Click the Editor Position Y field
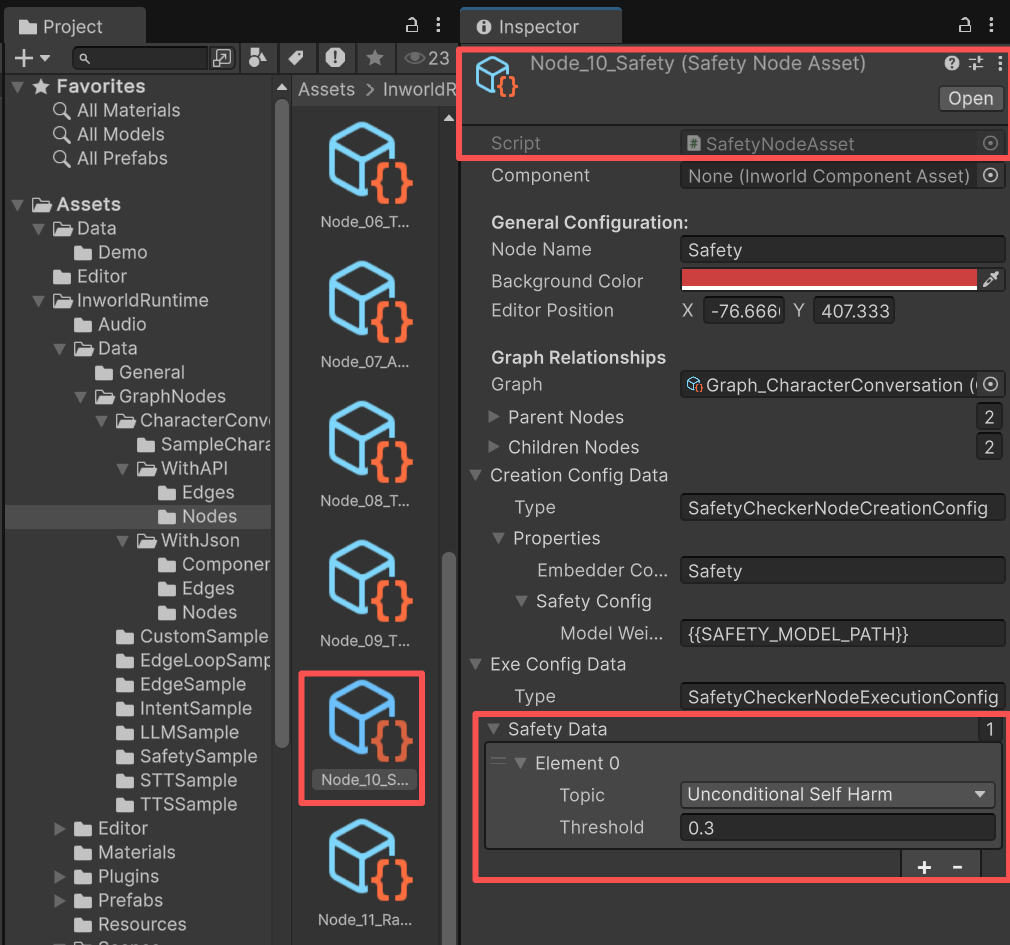The height and width of the screenshot is (945, 1010). 853,311
